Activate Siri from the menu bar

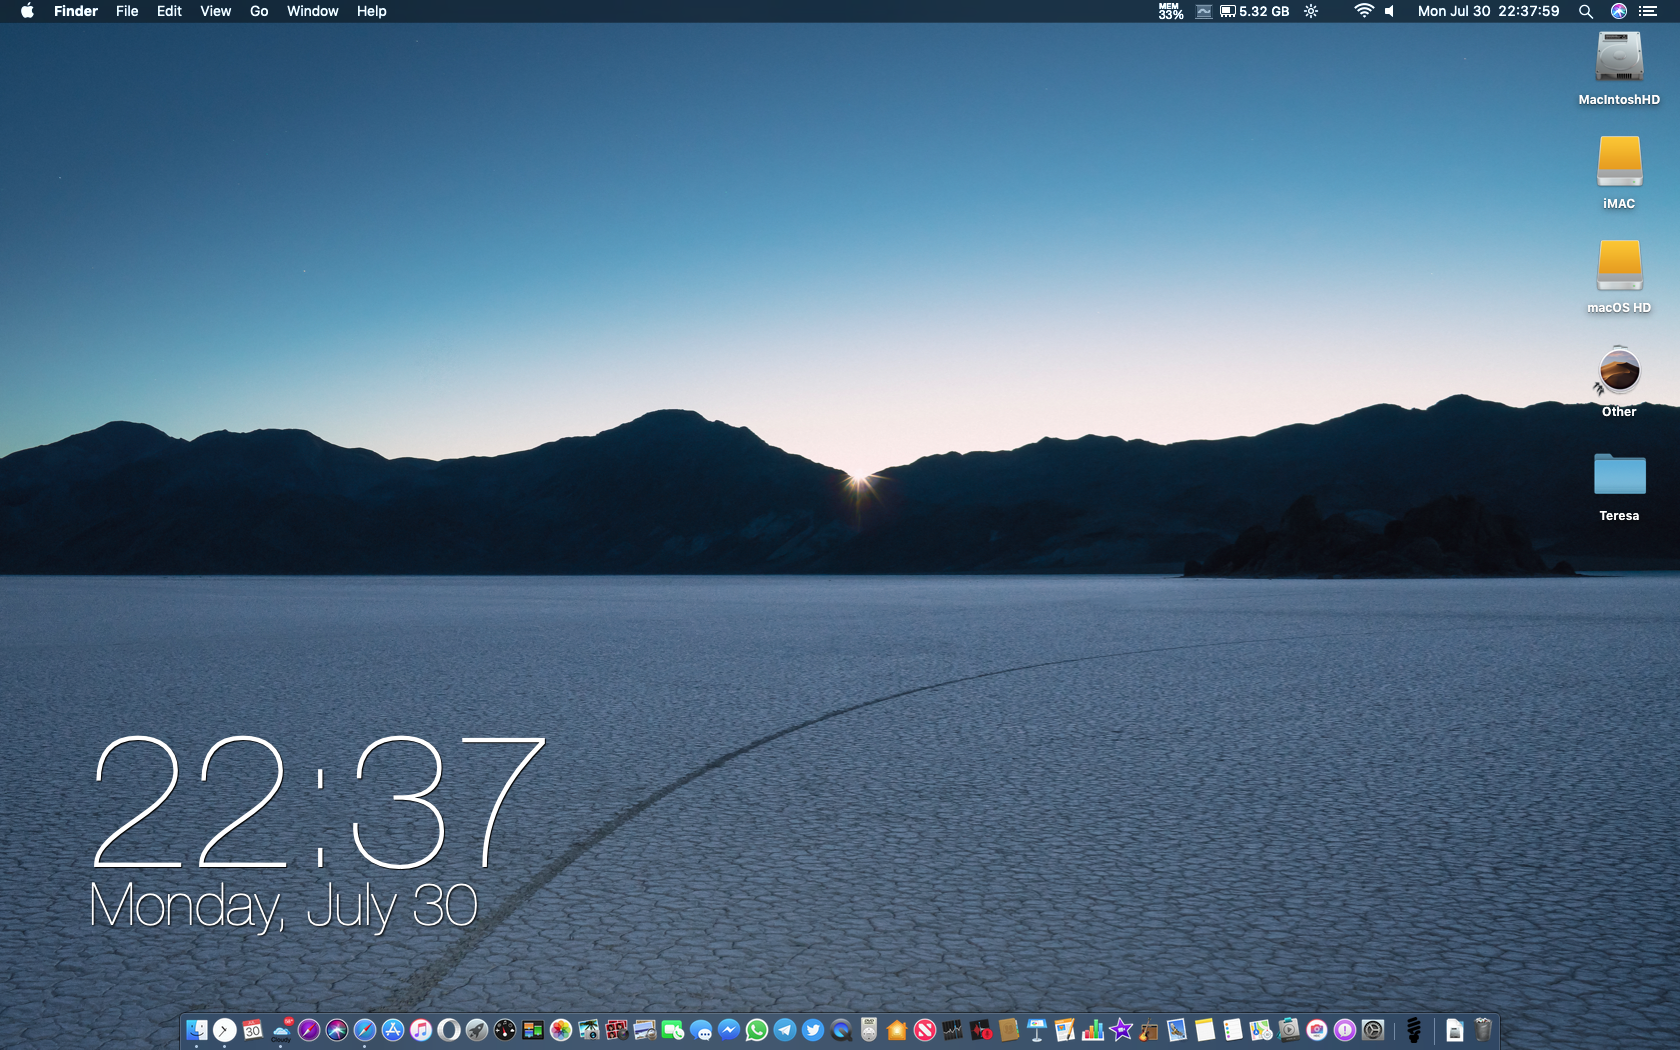(x=1618, y=11)
